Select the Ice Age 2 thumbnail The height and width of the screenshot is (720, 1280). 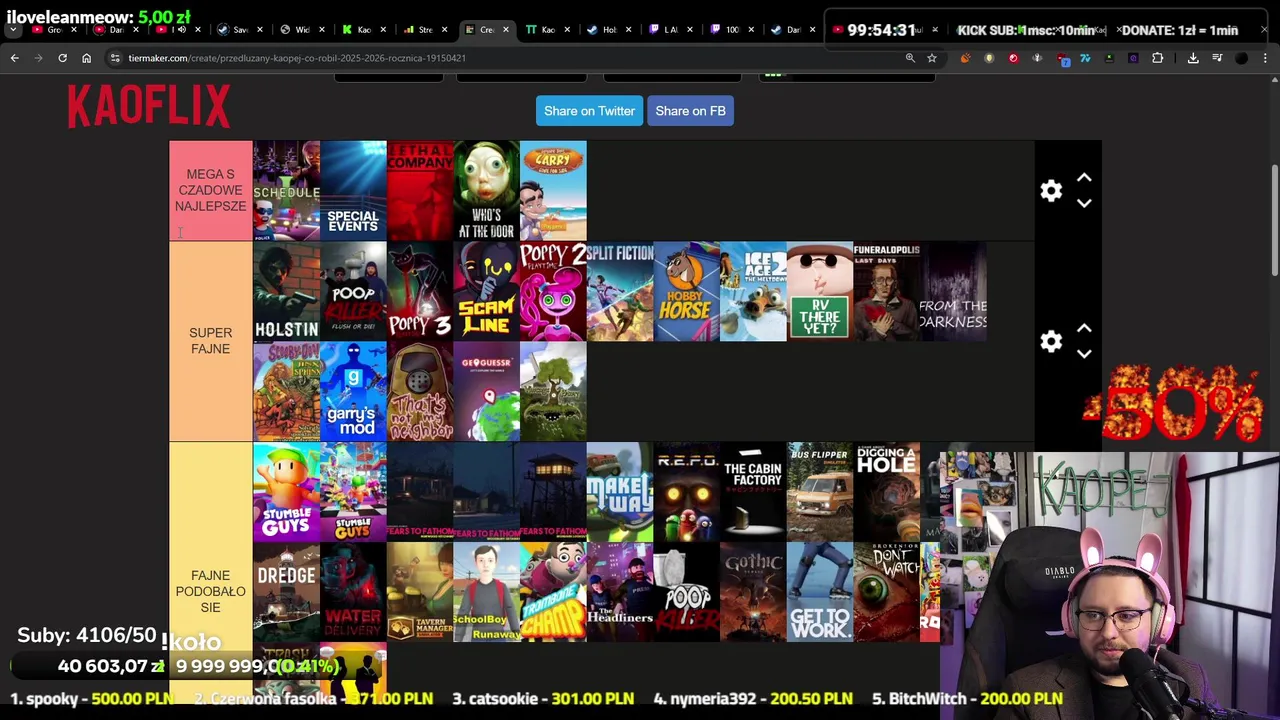753,292
